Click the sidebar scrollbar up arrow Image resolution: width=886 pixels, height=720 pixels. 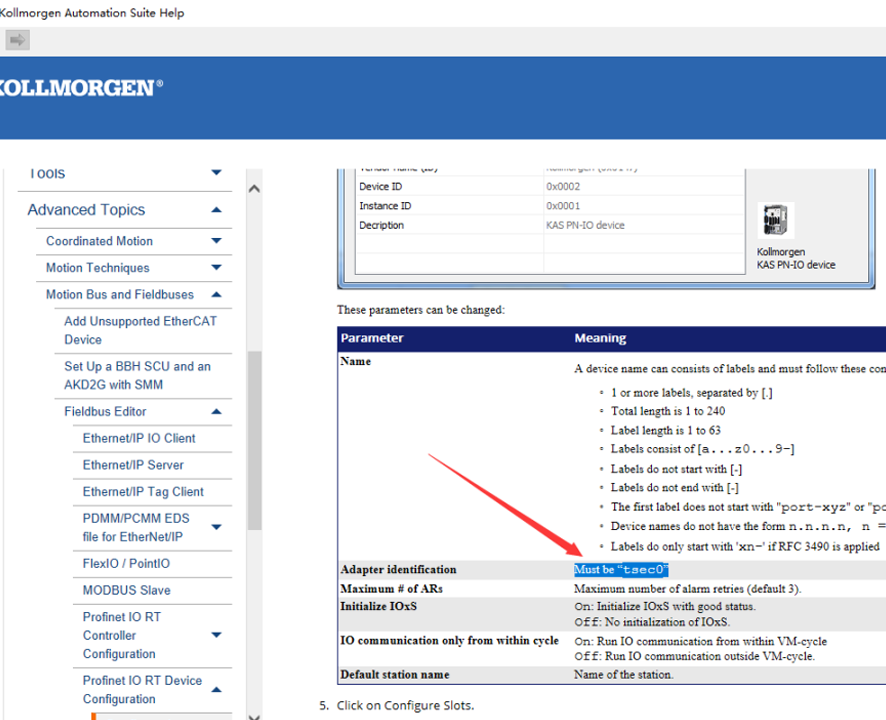point(254,188)
